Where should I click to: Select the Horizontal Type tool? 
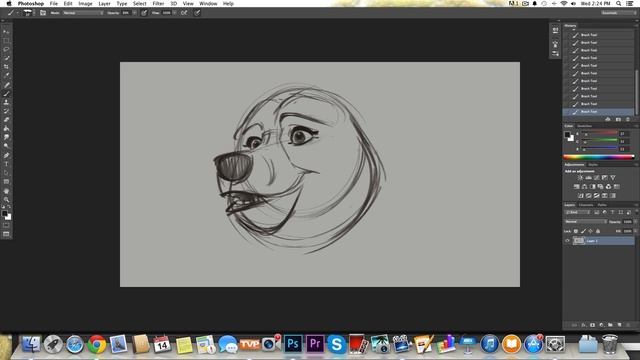tap(7, 164)
